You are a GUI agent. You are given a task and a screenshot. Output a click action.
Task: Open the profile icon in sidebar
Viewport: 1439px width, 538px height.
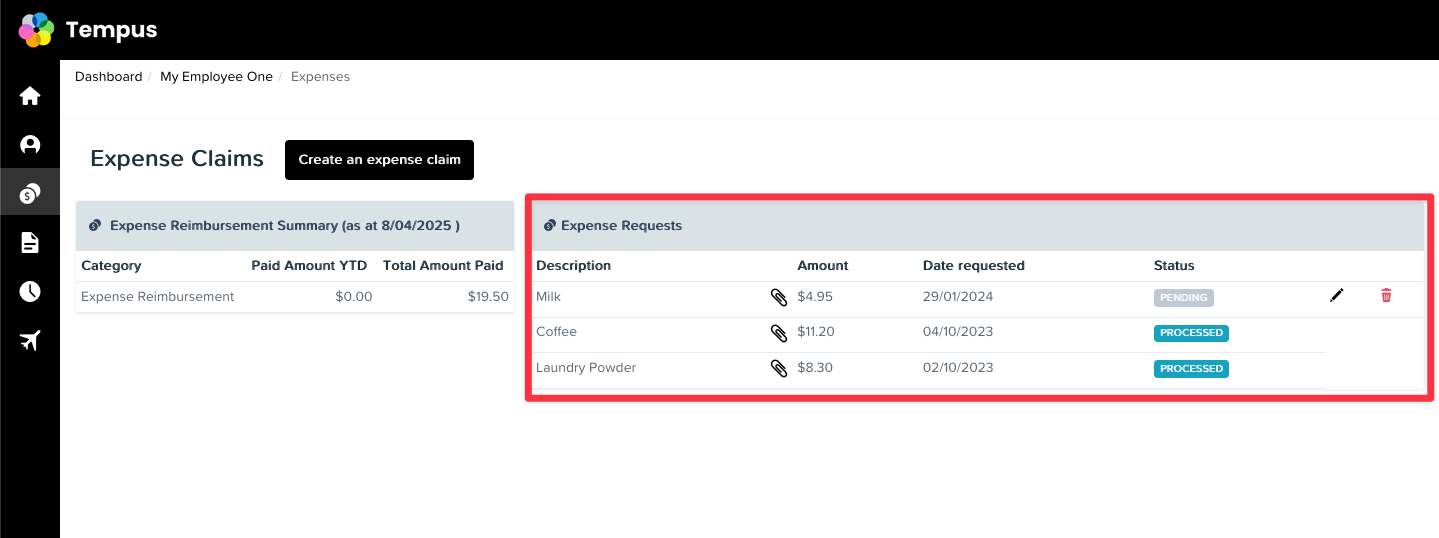click(x=30, y=145)
